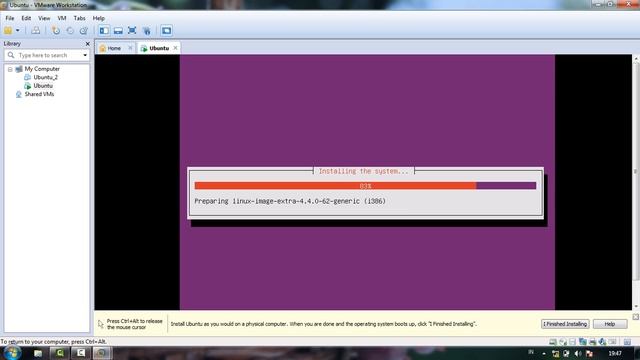Click the 'Installing the system...' dialog title
Screen dimensions: 640x360
[x=363, y=171]
